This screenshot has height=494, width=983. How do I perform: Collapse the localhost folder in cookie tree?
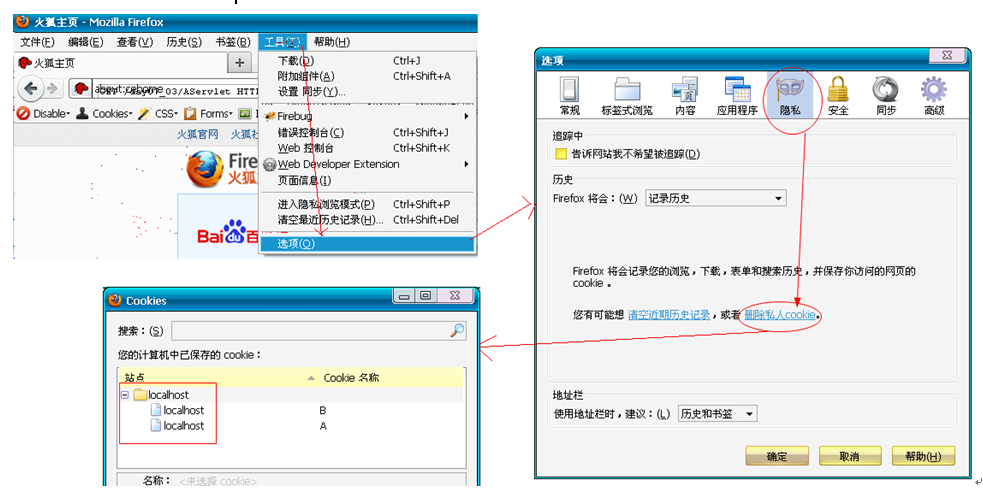click(x=125, y=395)
